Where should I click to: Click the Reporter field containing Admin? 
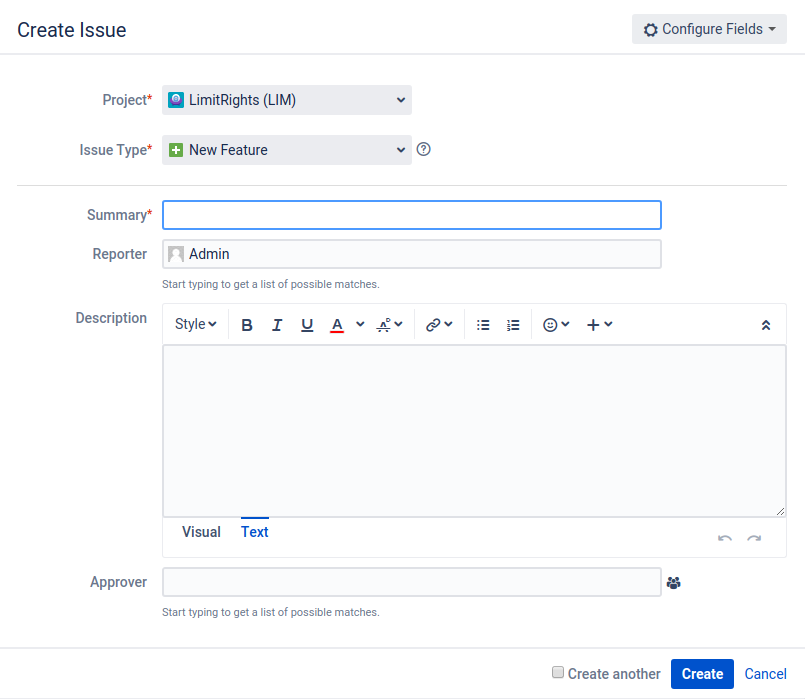tap(412, 254)
